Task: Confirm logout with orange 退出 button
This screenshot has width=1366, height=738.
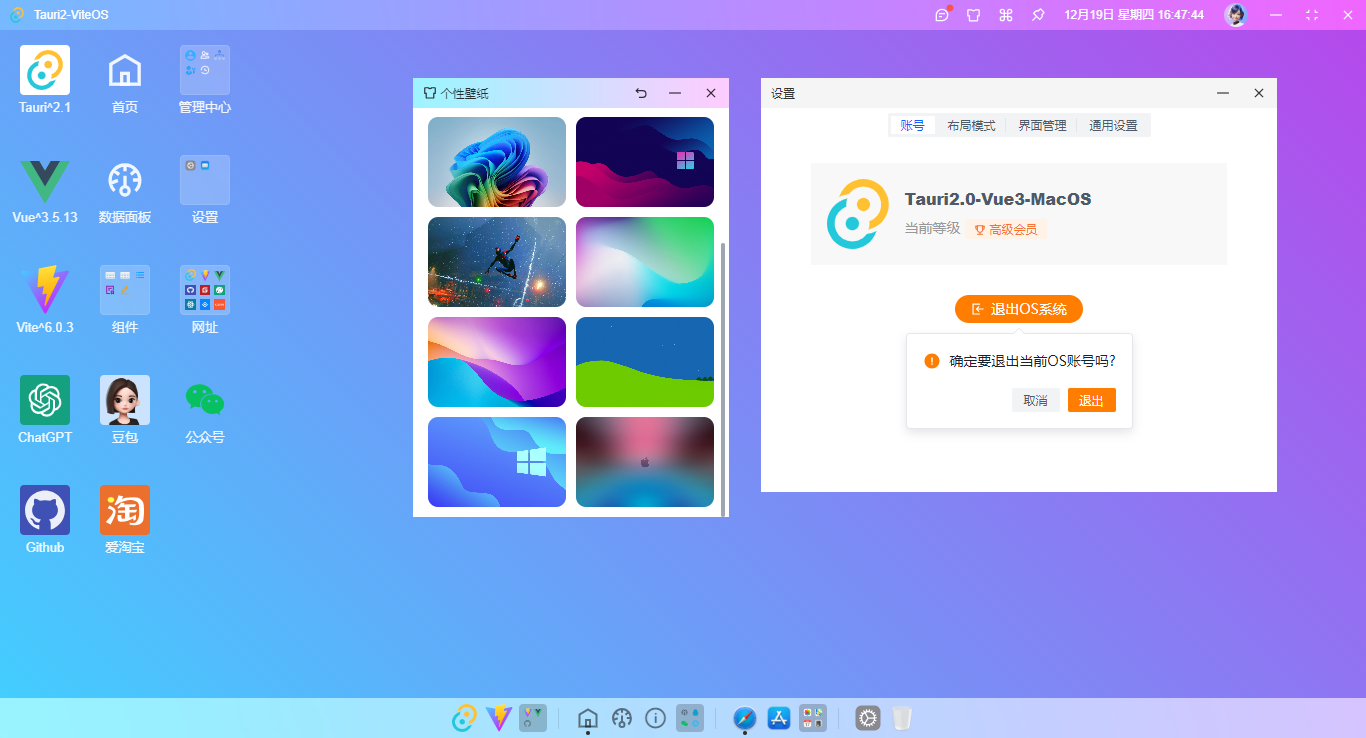Action: (x=1091, y=401)
